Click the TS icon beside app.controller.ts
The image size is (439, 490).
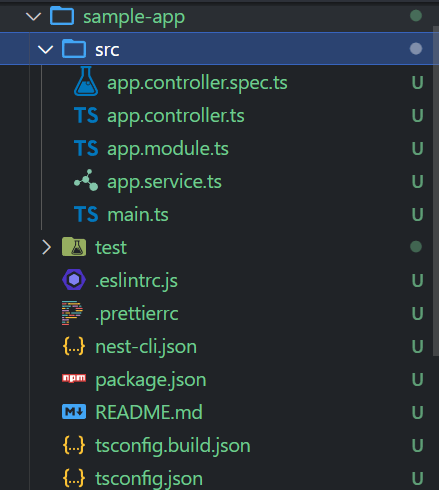tap(86, 115)
